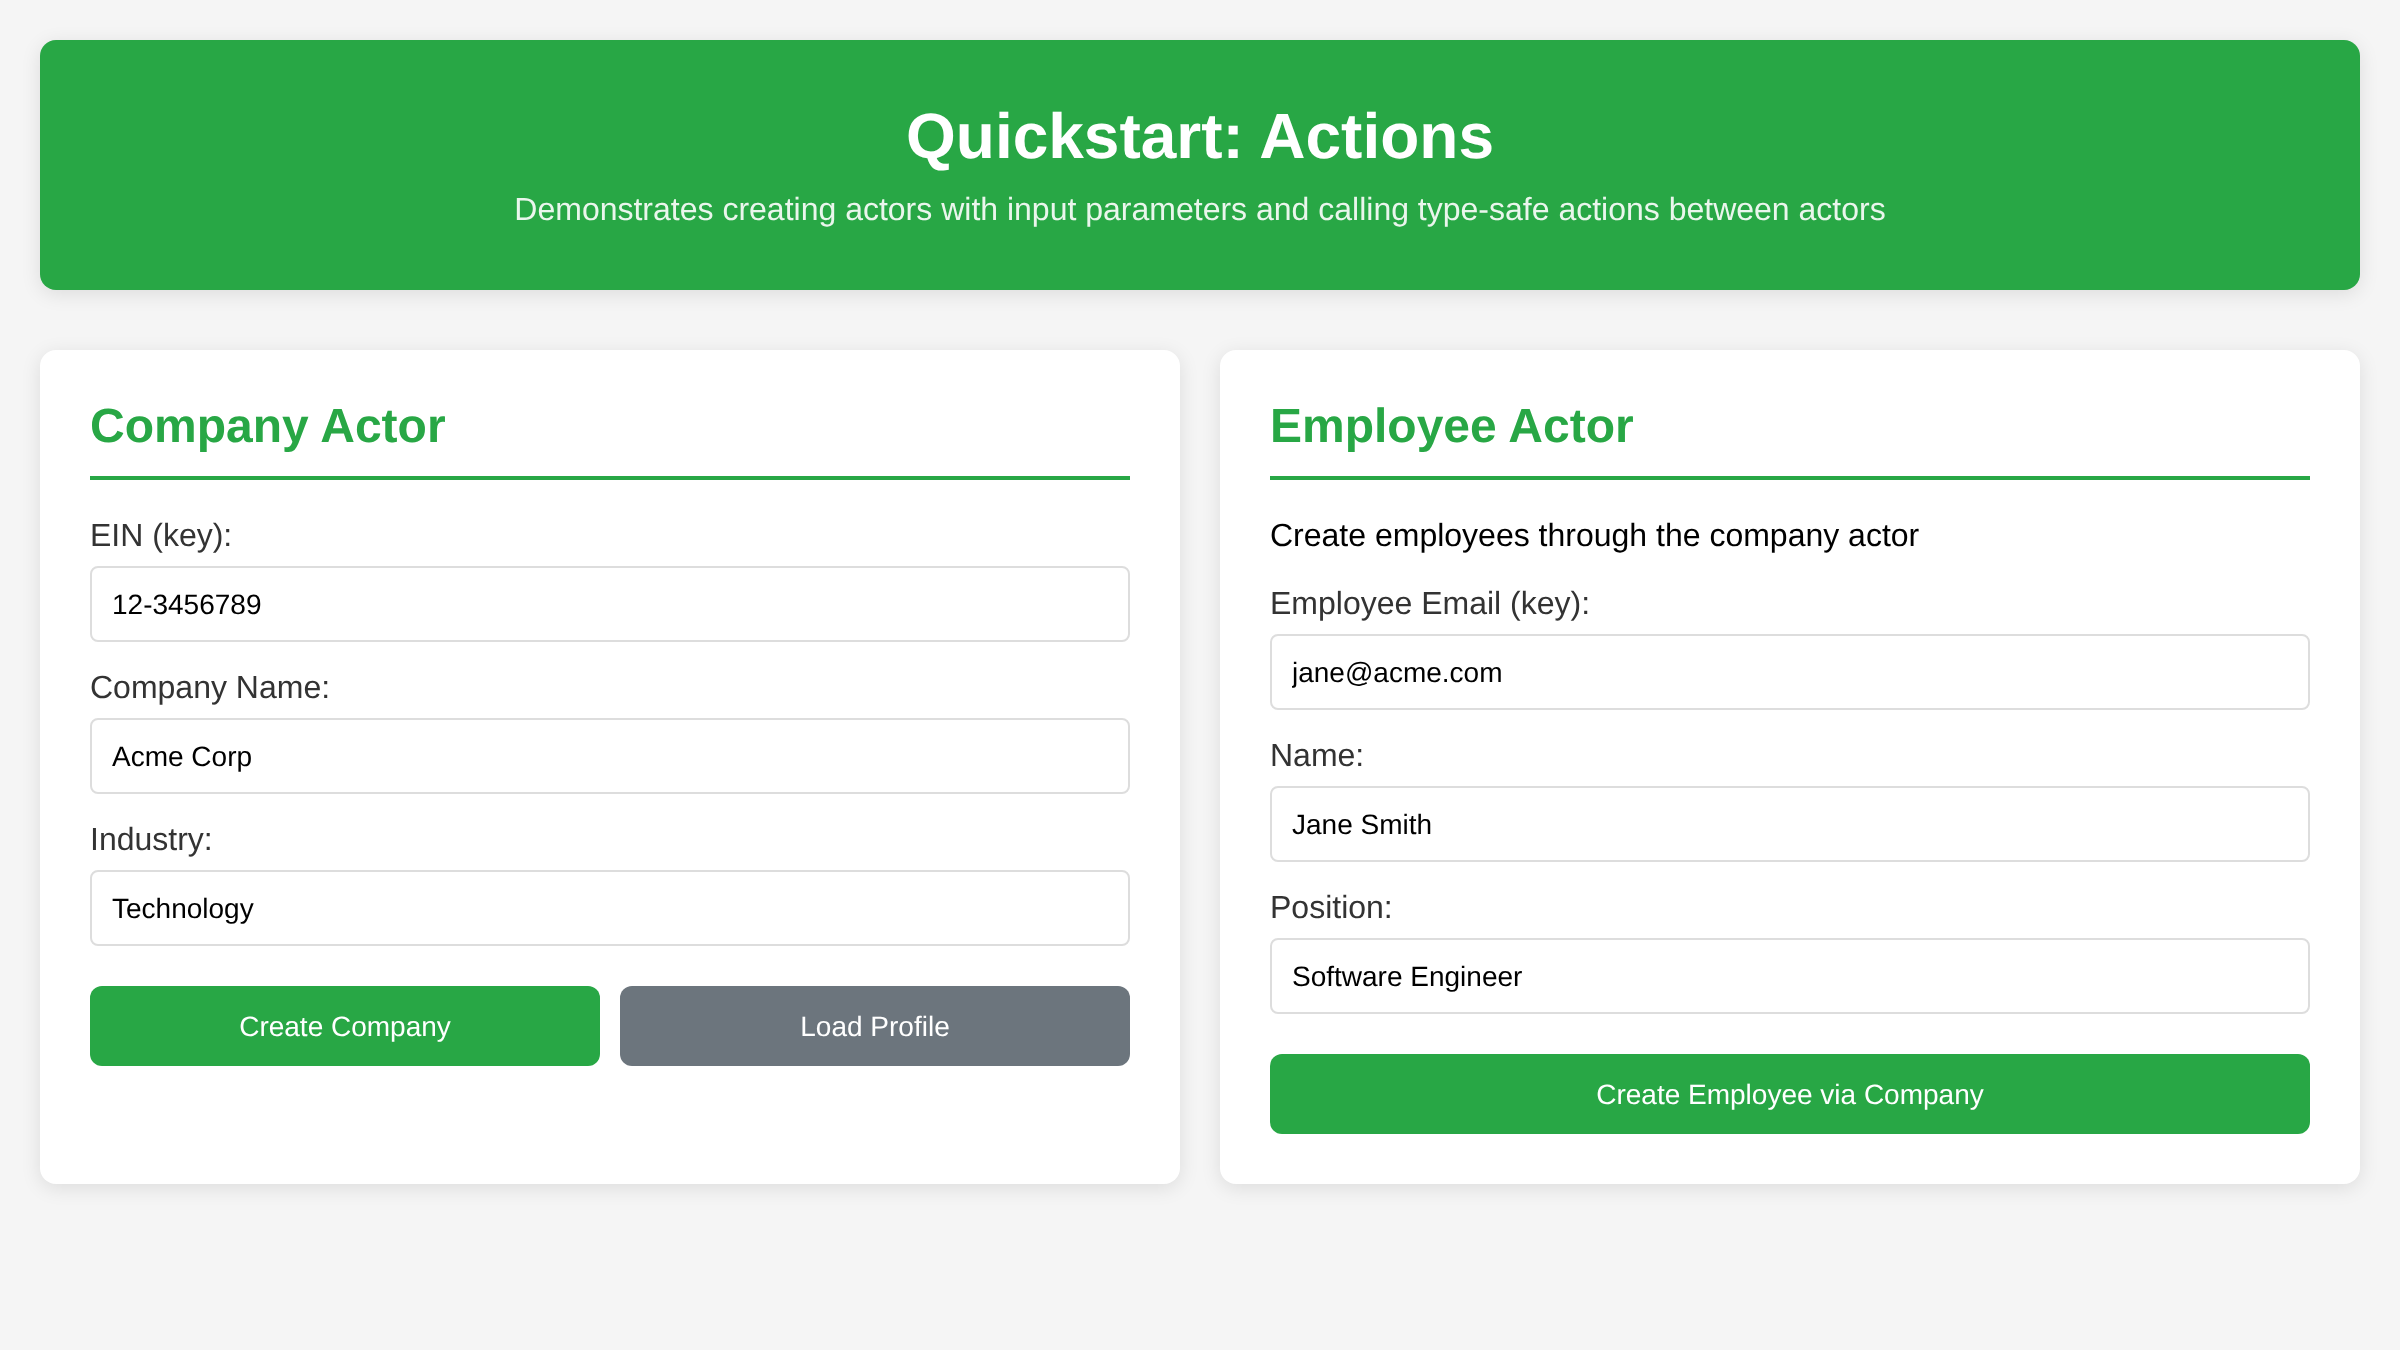Click the Create Company button
The image size is (2400, 1350).
tap(344, 1025)
